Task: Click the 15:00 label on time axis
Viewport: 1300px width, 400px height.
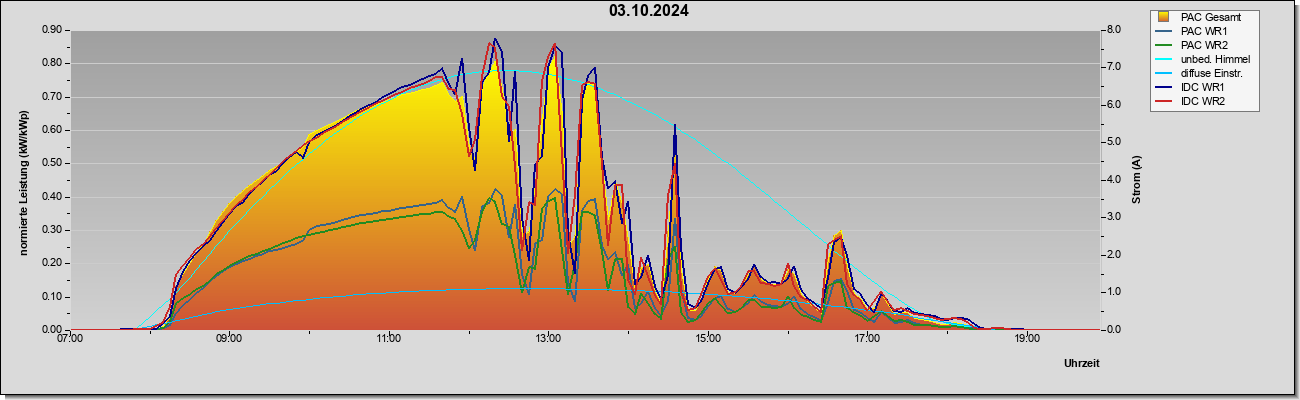Action: pos(708,339)
